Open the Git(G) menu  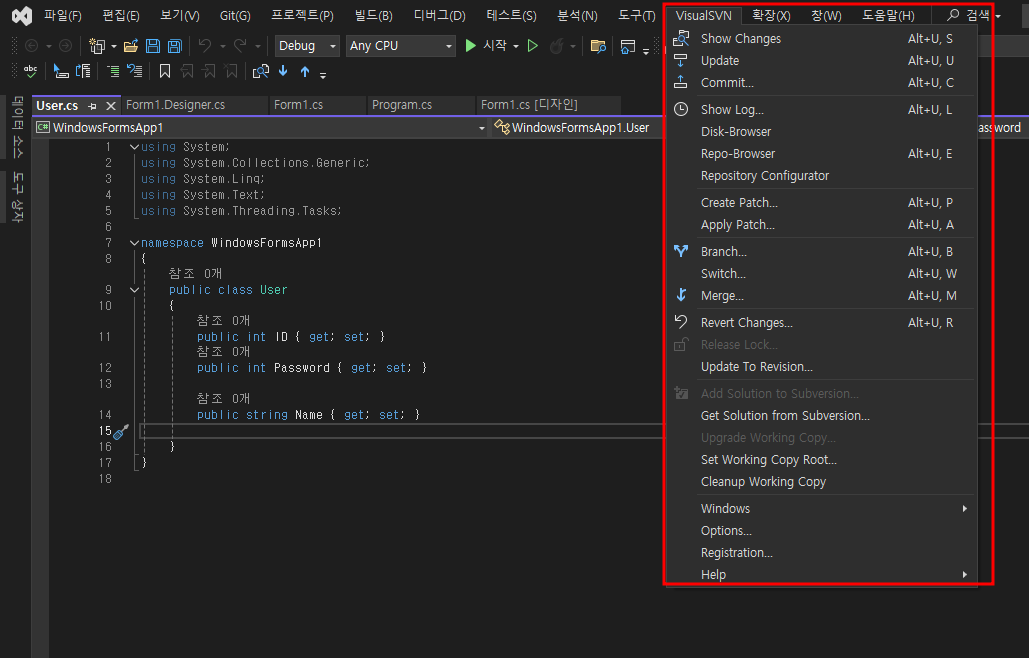235,15
